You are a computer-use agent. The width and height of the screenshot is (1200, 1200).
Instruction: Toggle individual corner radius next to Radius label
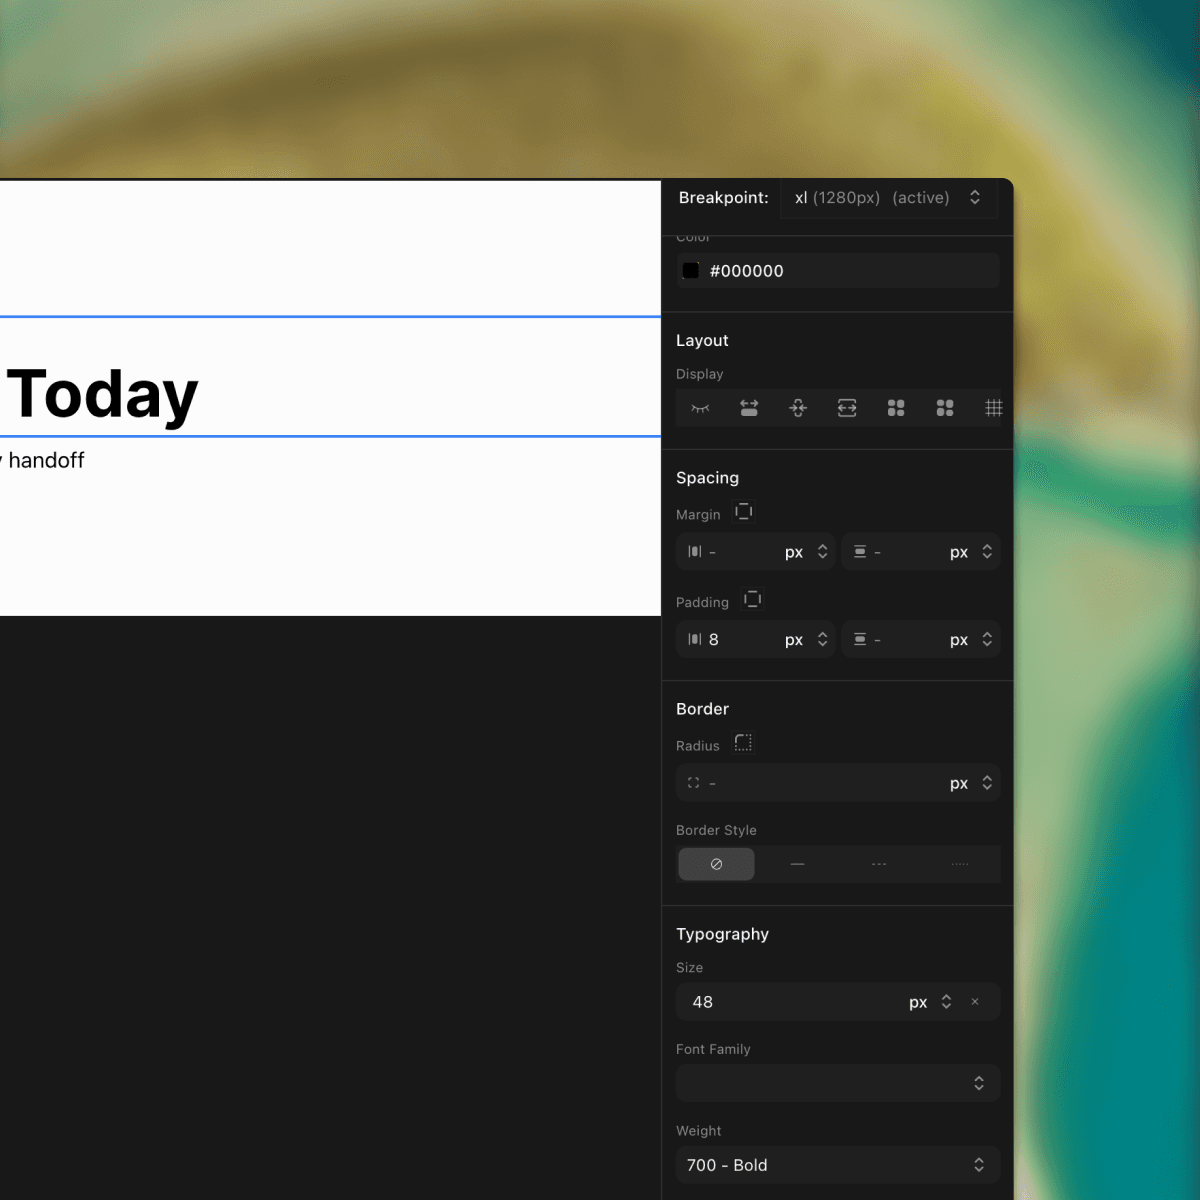coord(743,743)
